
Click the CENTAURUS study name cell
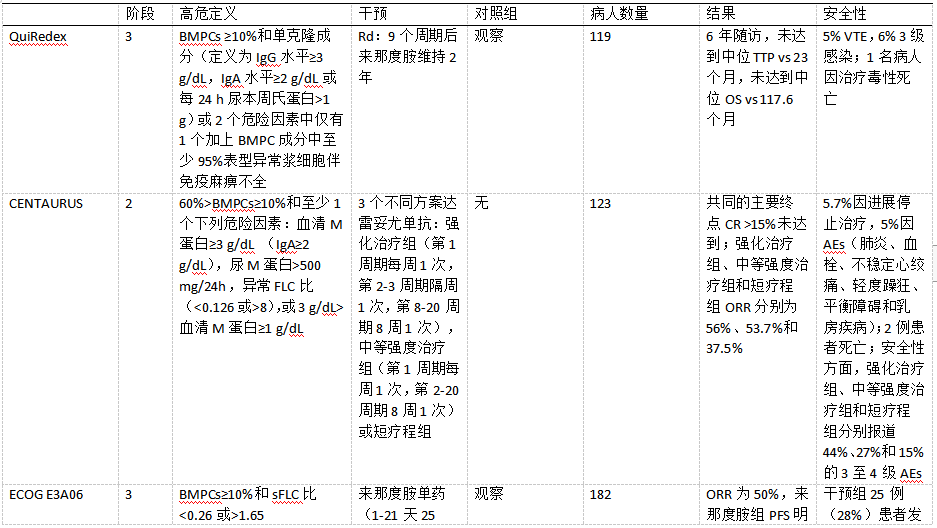click(46, 204)
